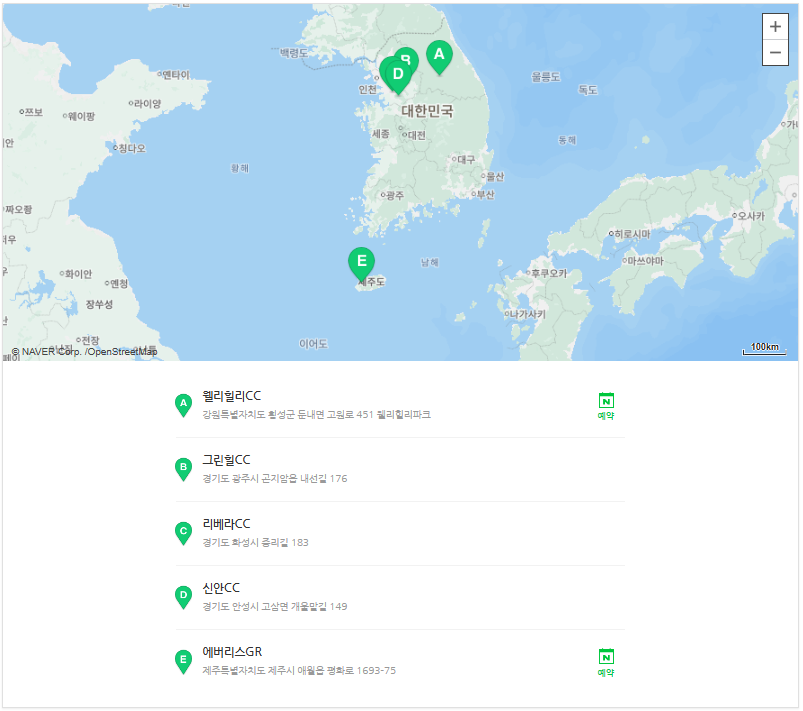Open Naver reservation icon for 웰리힐리CC

[606, 406]
